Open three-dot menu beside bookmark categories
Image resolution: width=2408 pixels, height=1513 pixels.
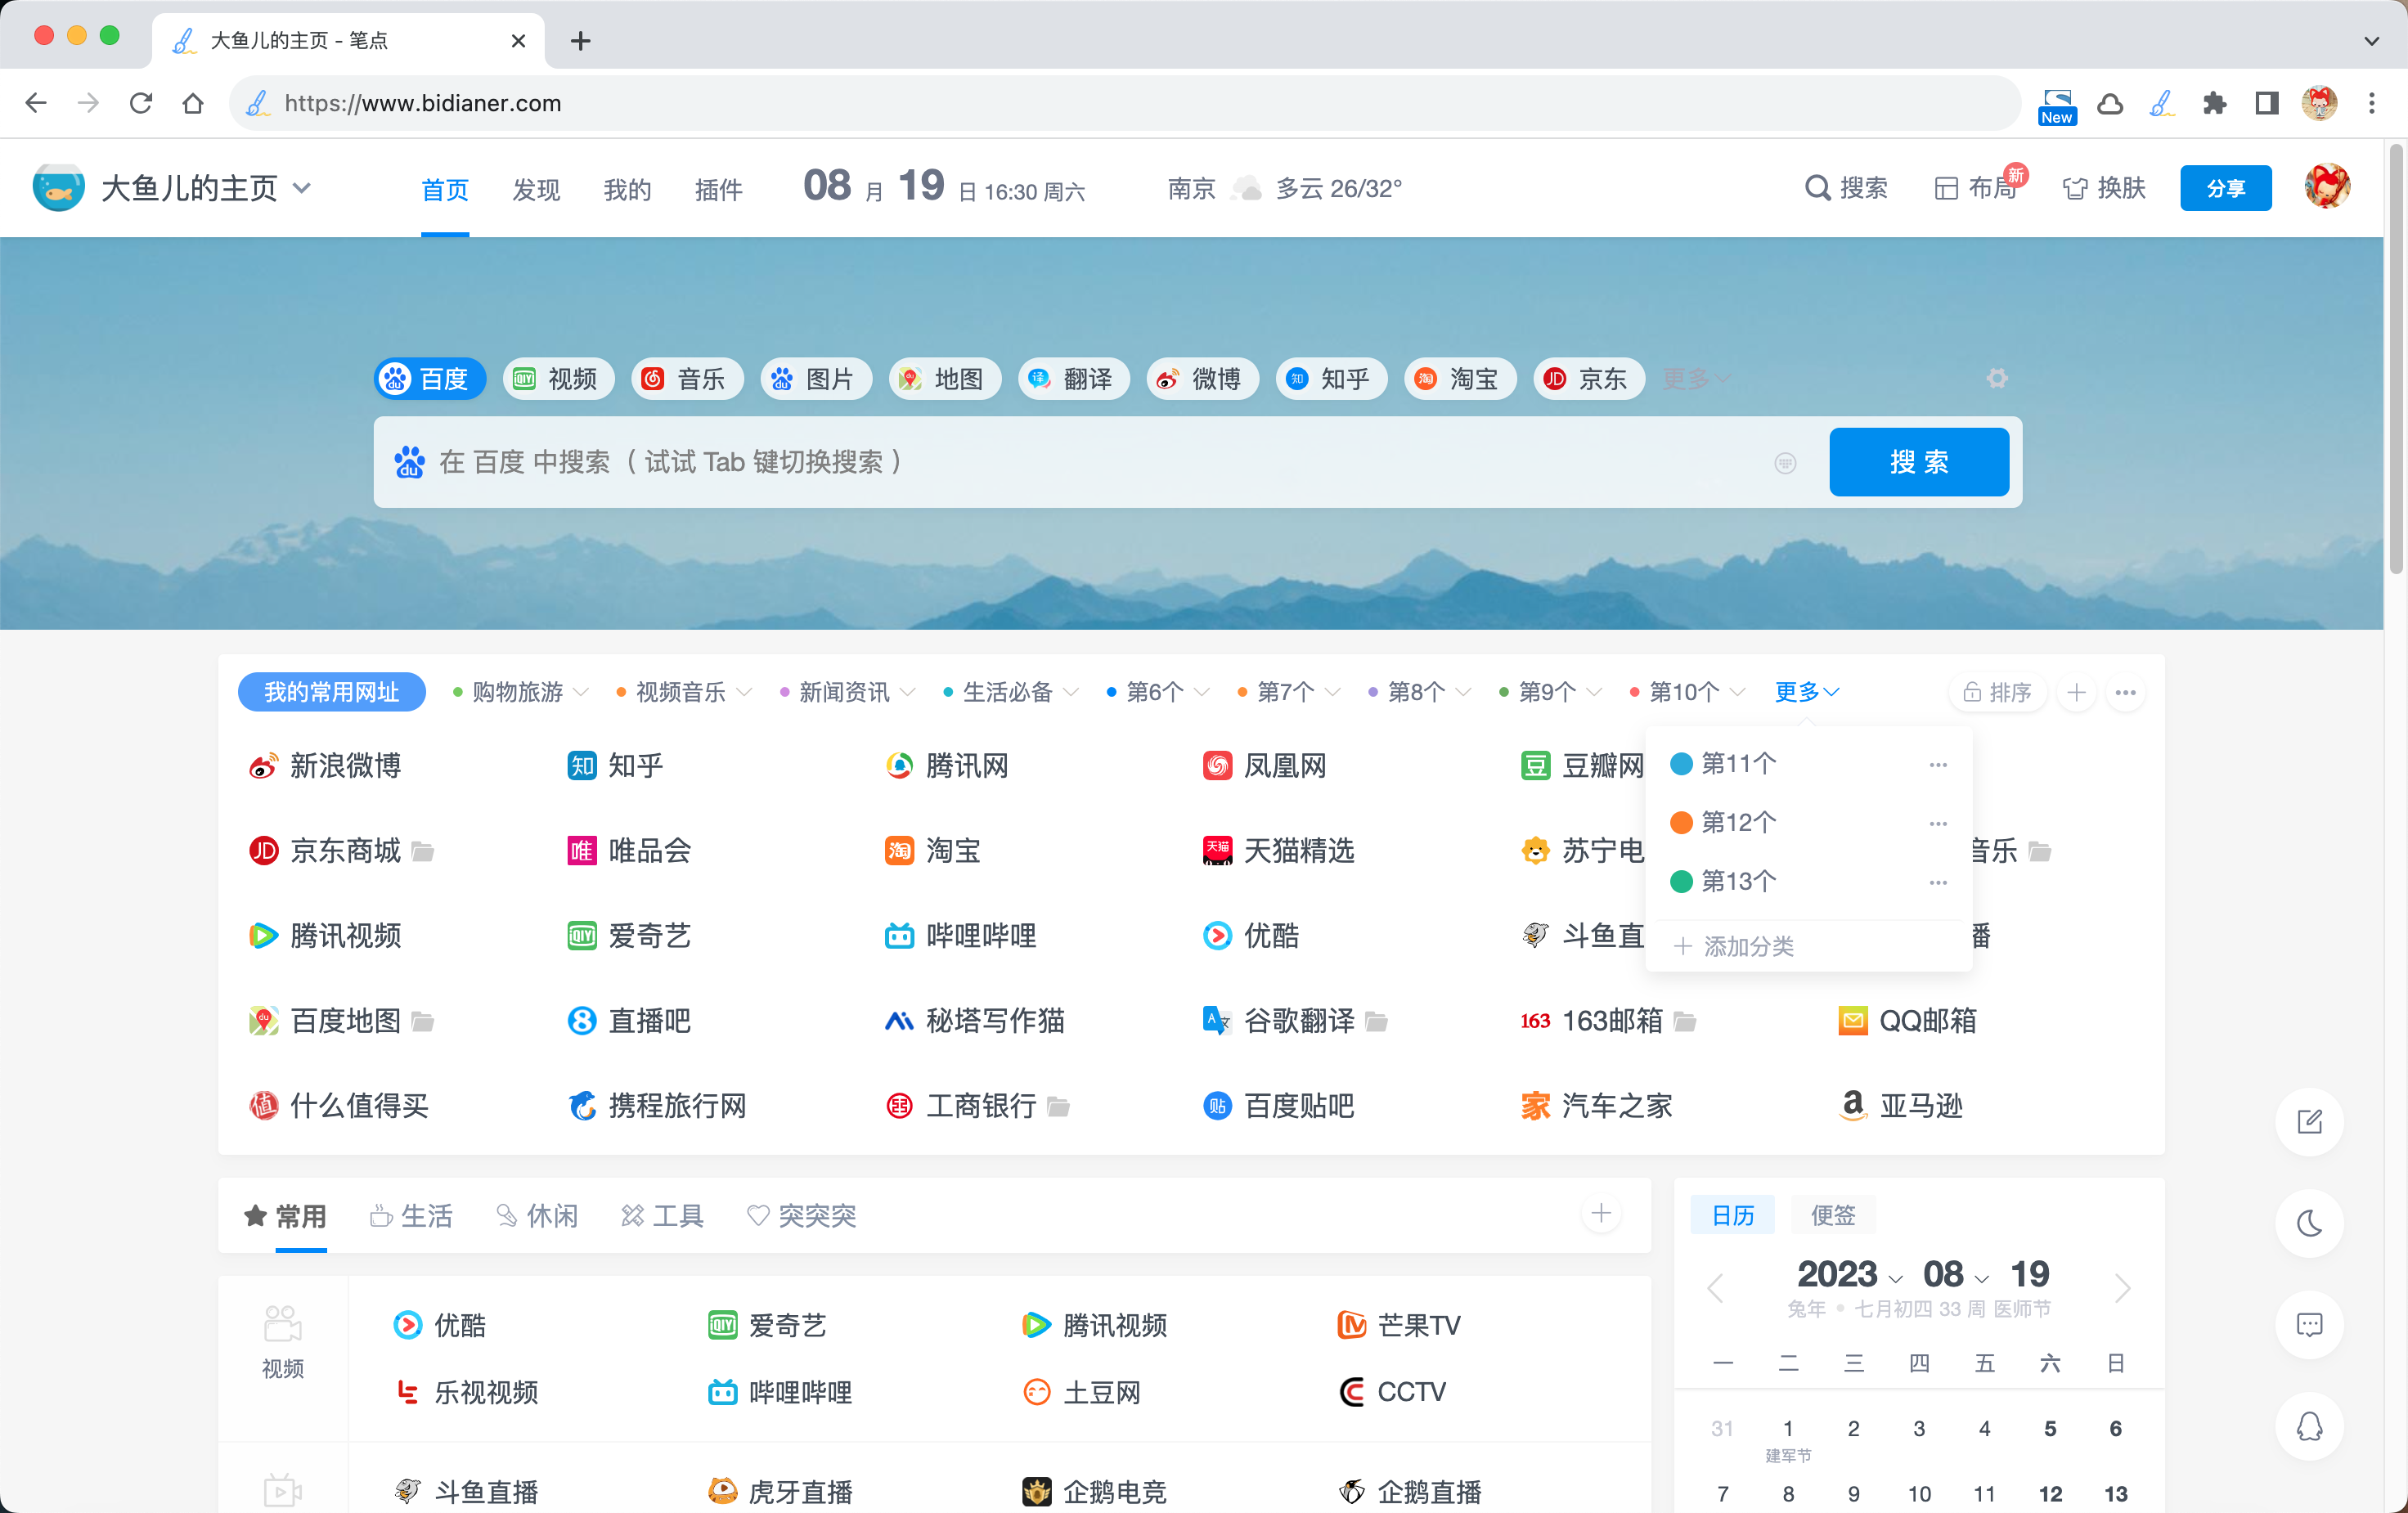coord(2125,692)
